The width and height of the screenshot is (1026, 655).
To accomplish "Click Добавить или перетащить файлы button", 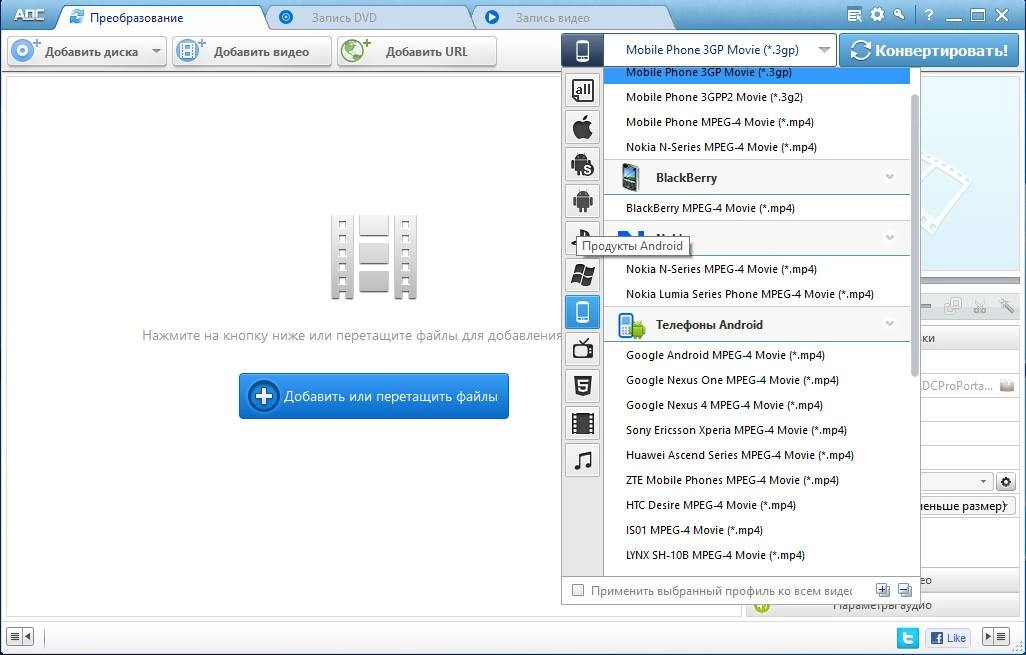I will 374,396.
